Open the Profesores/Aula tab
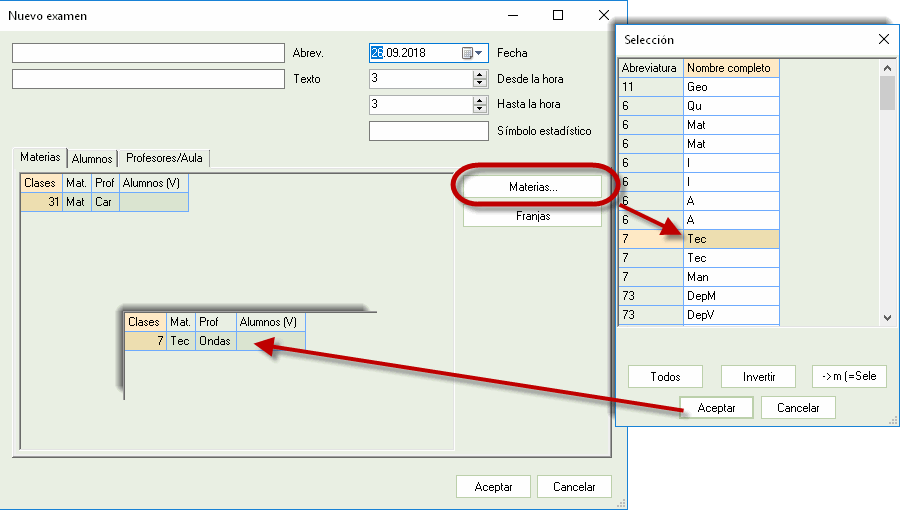This screenshot has width=900, height=510. [x=164, y=158]
